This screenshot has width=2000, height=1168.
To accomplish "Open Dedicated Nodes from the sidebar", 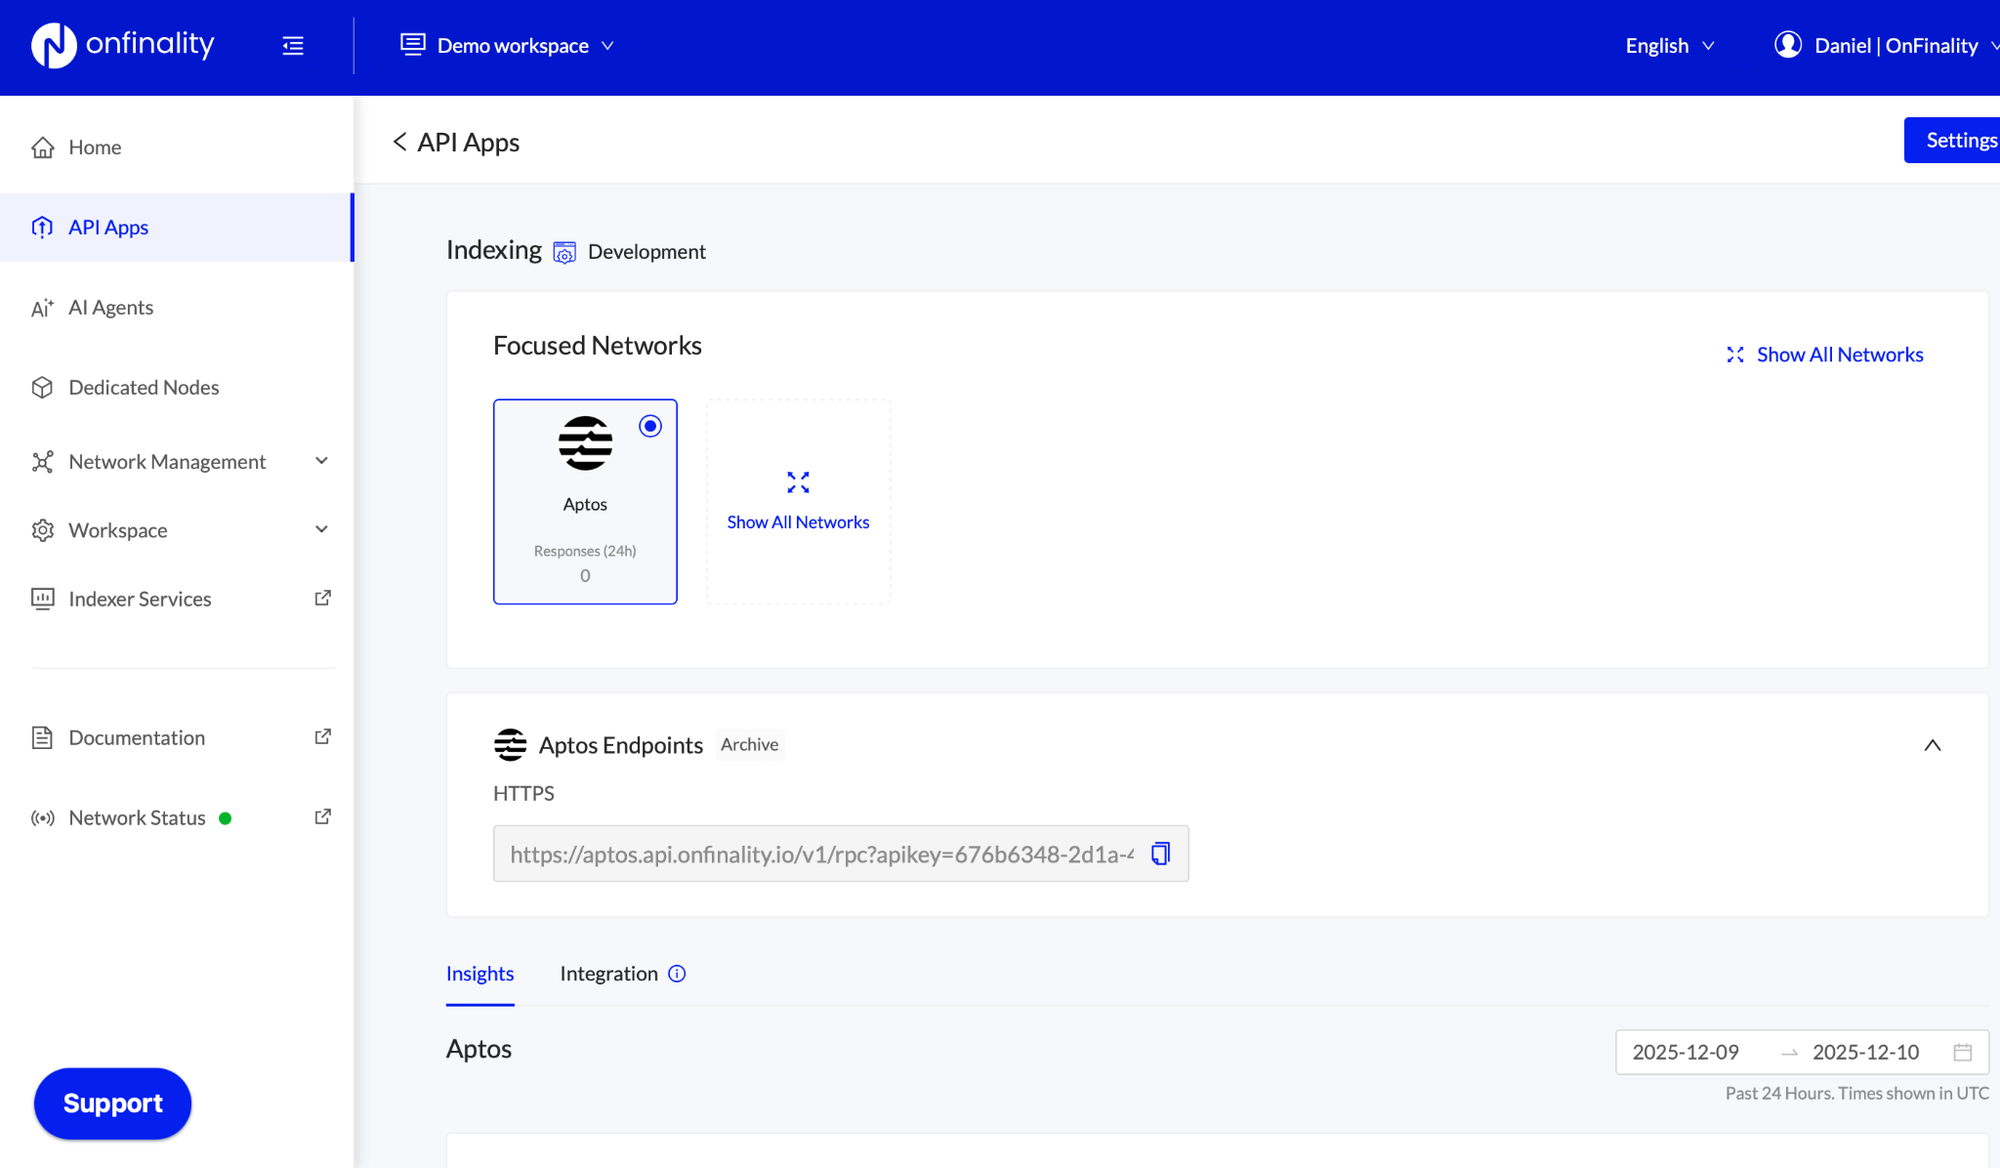I will [143, 387].
